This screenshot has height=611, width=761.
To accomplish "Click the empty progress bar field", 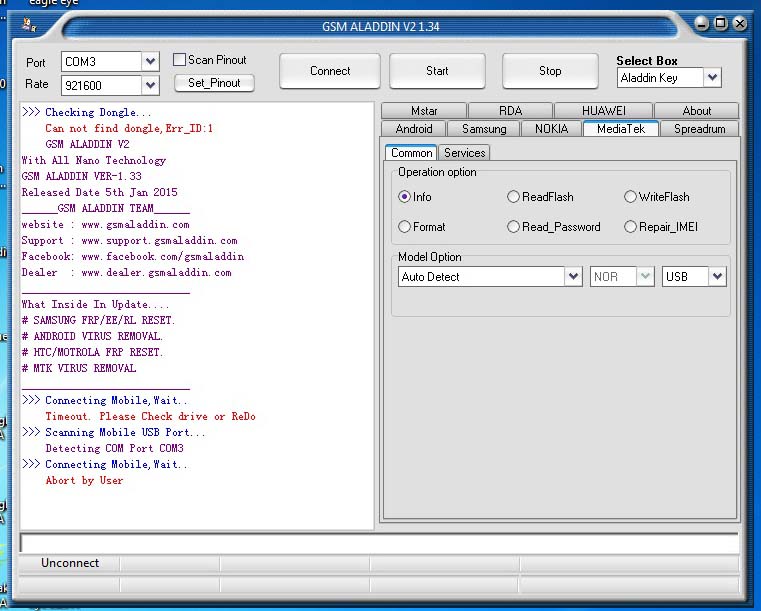I will (x=379, y=543).
